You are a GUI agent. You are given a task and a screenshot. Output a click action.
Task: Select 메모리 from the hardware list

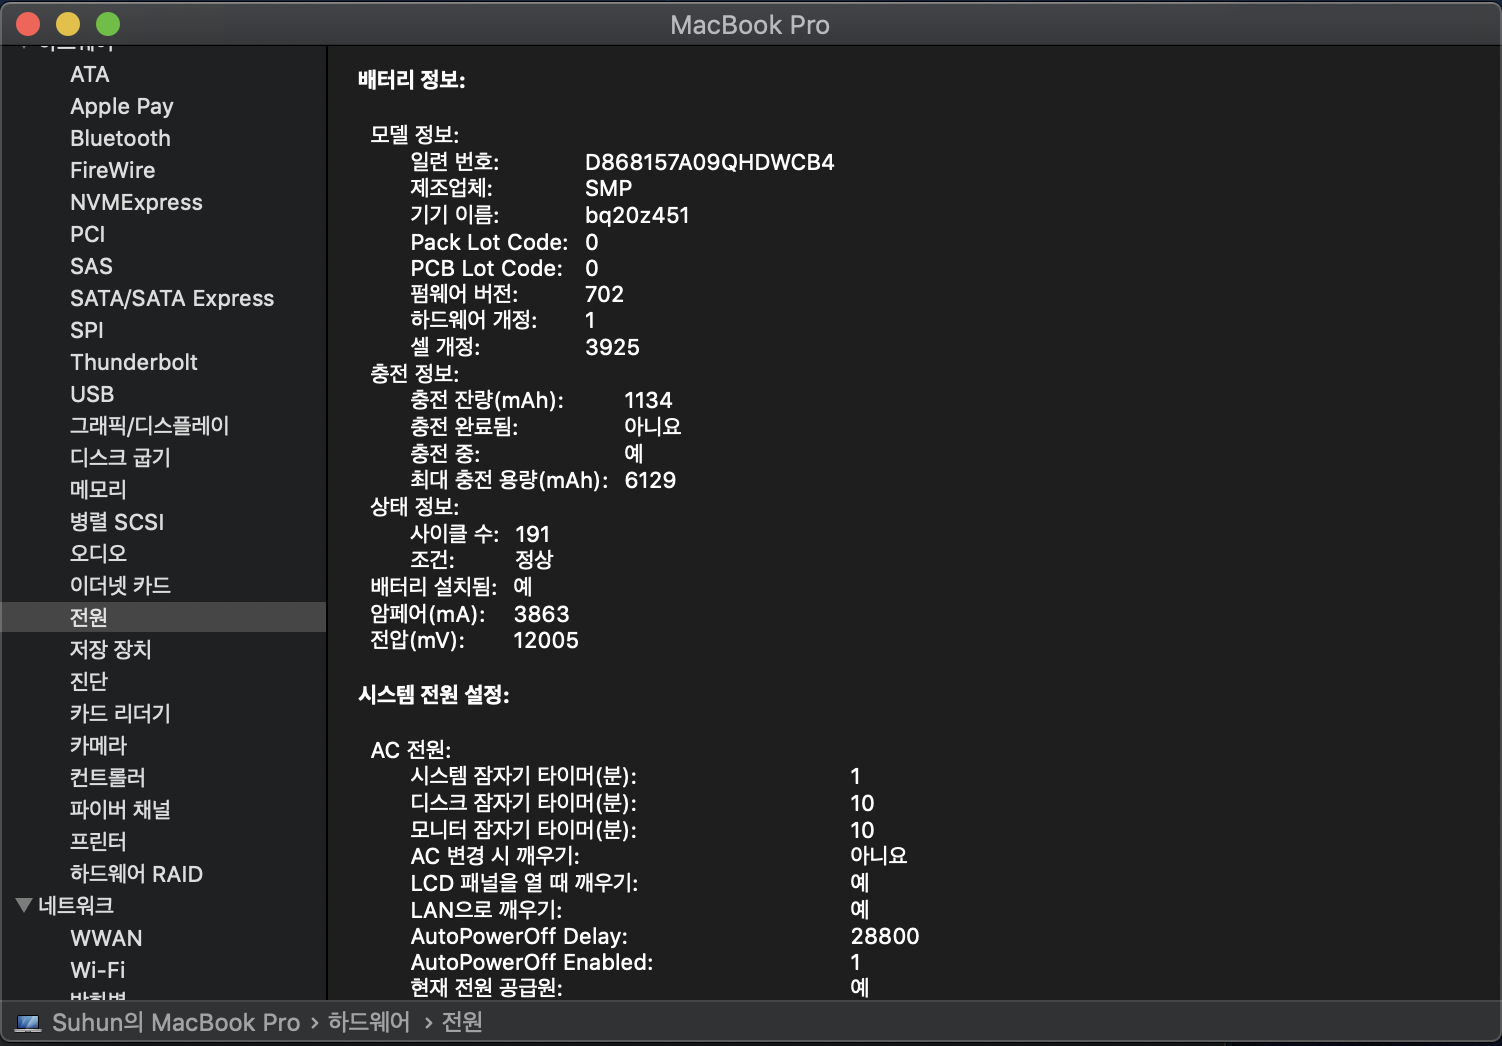pos(98,490)
